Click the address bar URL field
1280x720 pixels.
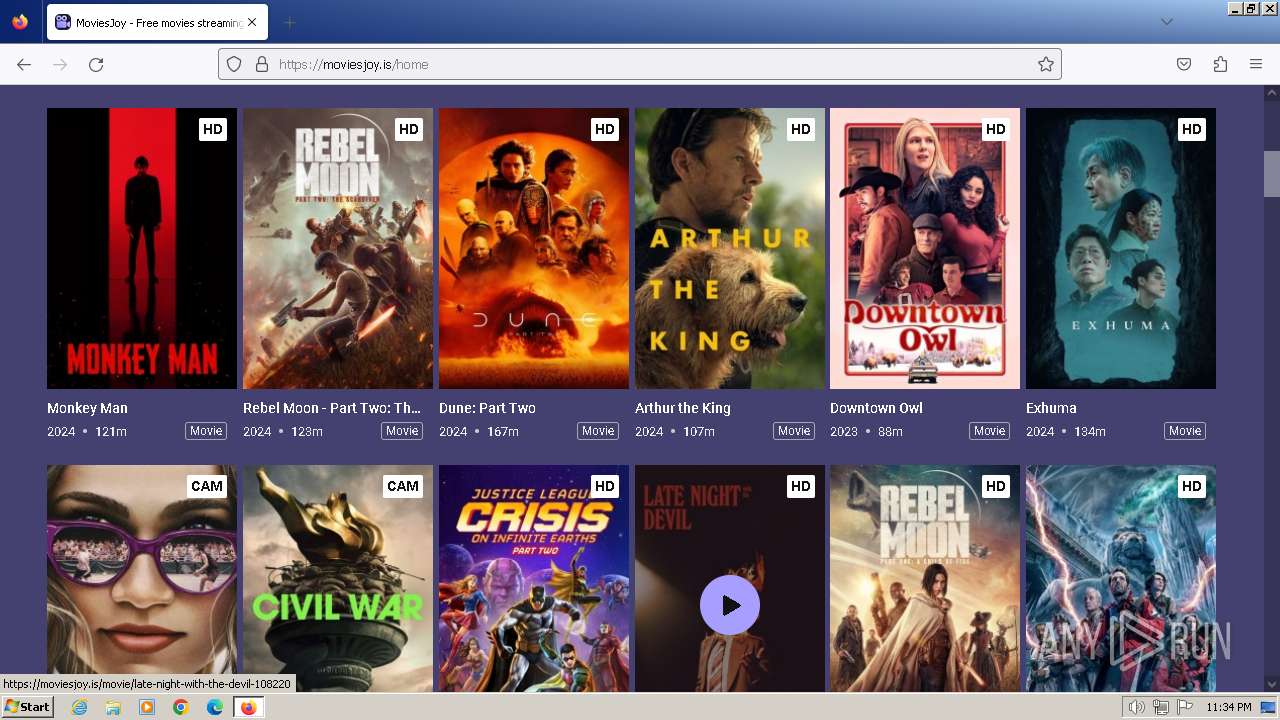tap(640, 64)
